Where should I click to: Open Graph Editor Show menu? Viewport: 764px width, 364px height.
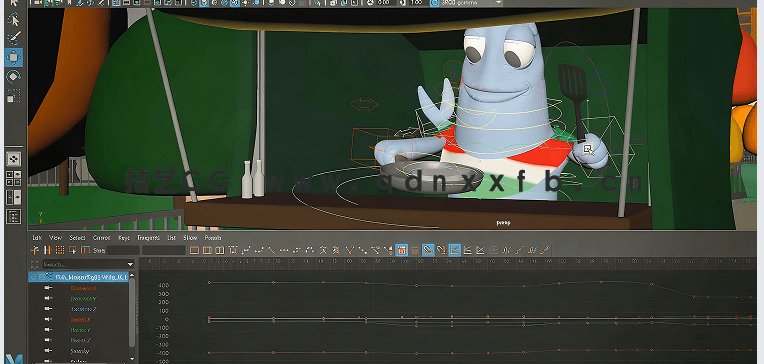point(190,238)
